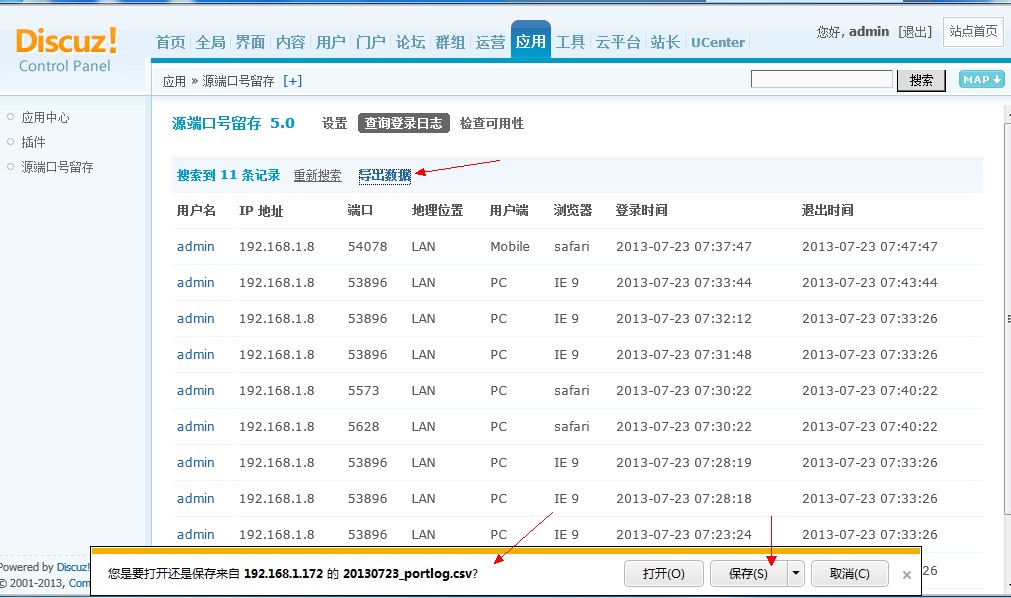This screenshot has height=598, width=1011.
Task: Open the 云平台 menu tab
Action: coord(618,43)
